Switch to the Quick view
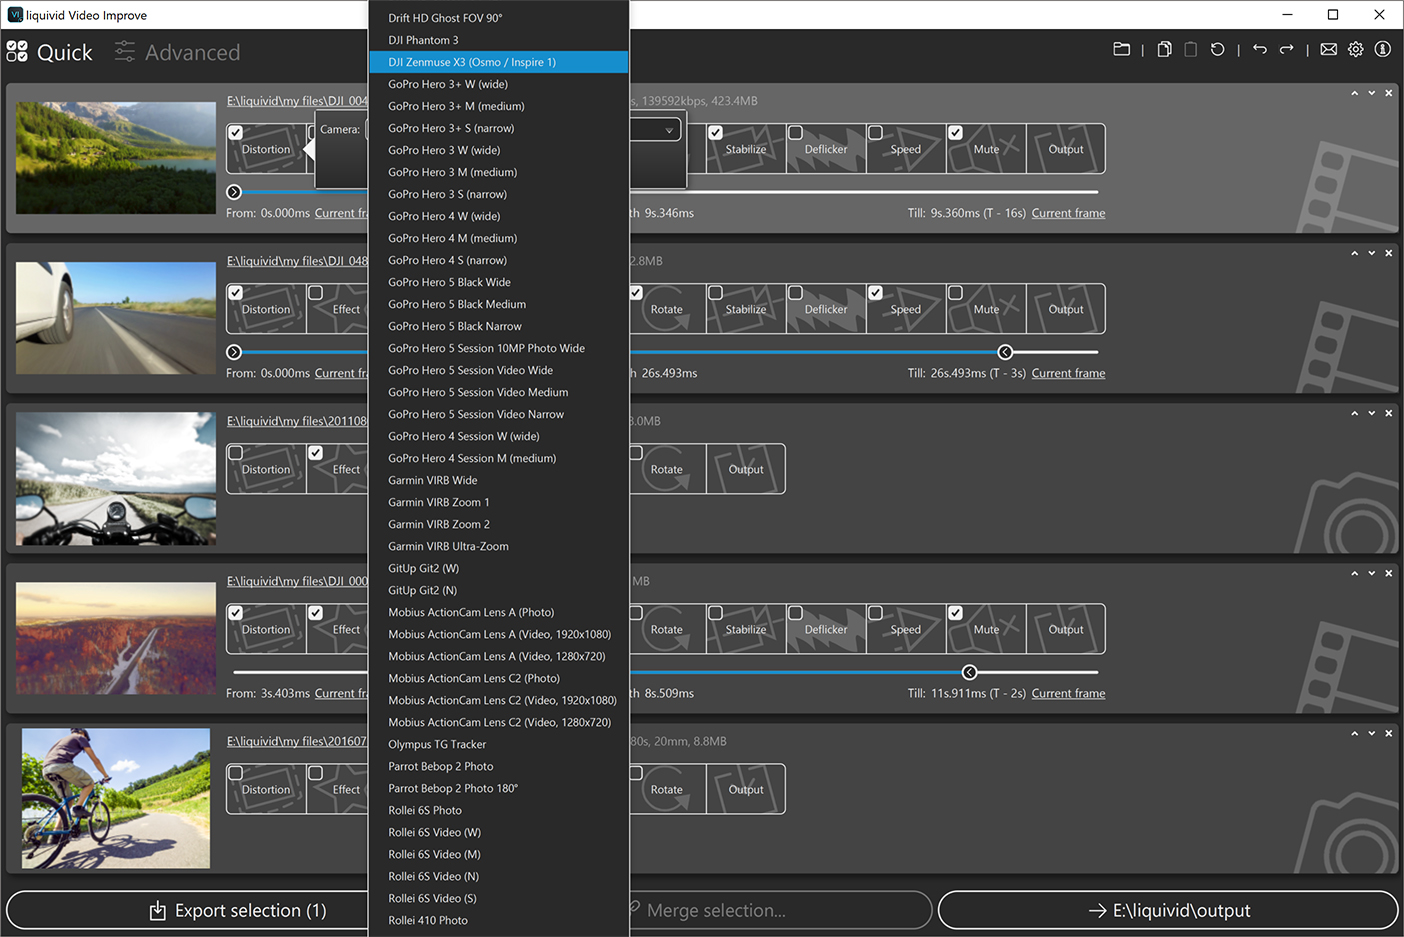 click(66, 52)
